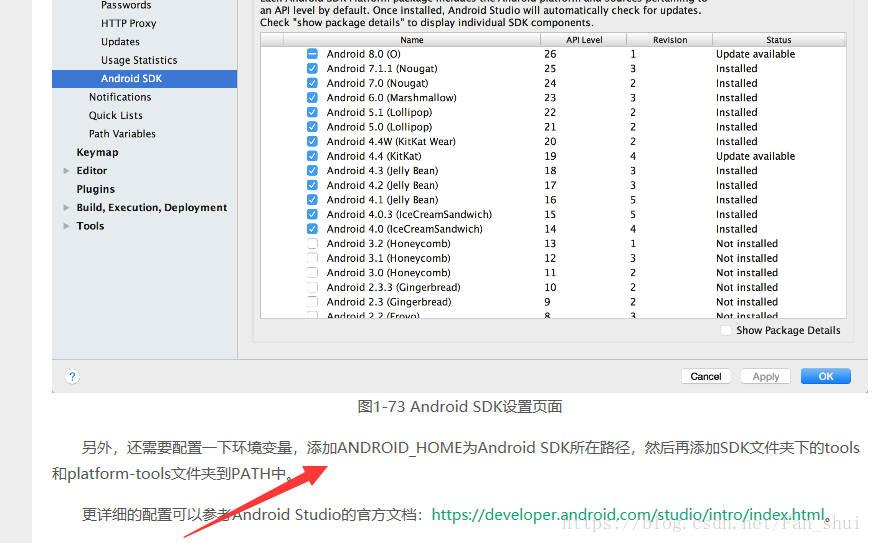Screen dimensions: 873x543
Task: Open Updates settings page
Action: 120,42
